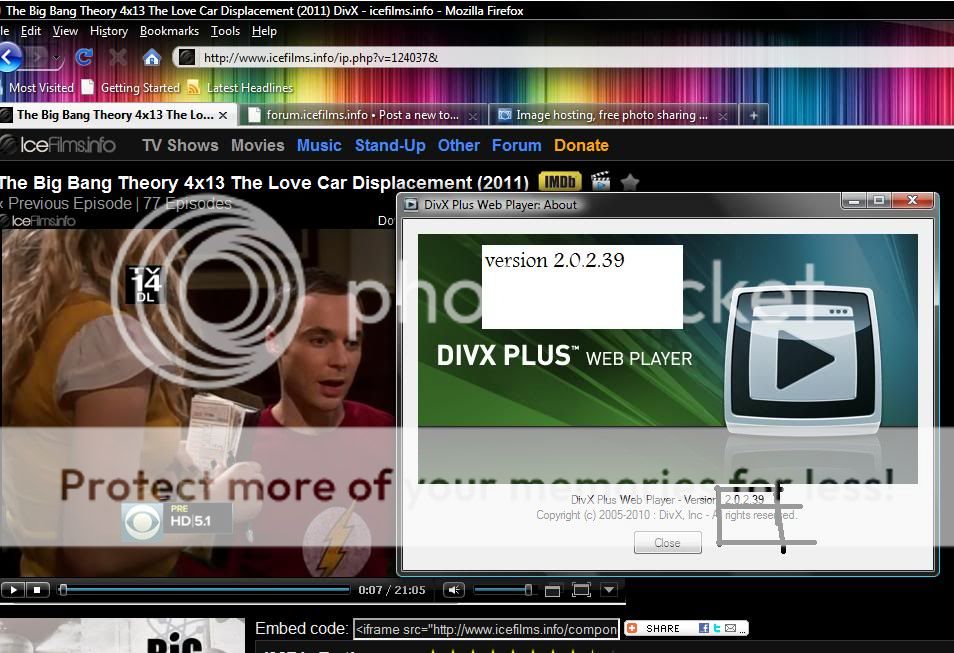
Task: Open the back-forward history dropdown arrow
Action: 56,58
